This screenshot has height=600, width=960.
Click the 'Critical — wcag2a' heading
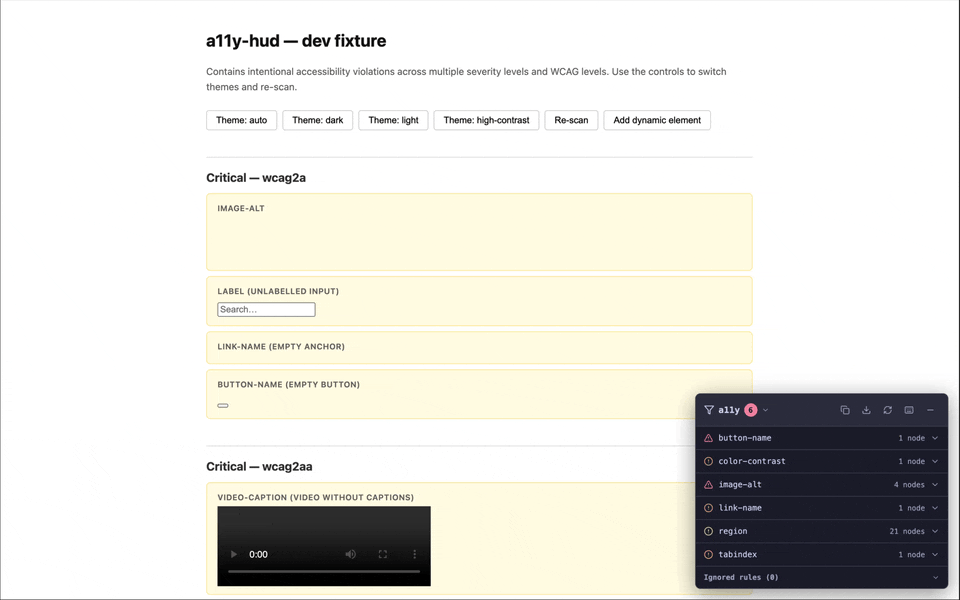[256, 178]
